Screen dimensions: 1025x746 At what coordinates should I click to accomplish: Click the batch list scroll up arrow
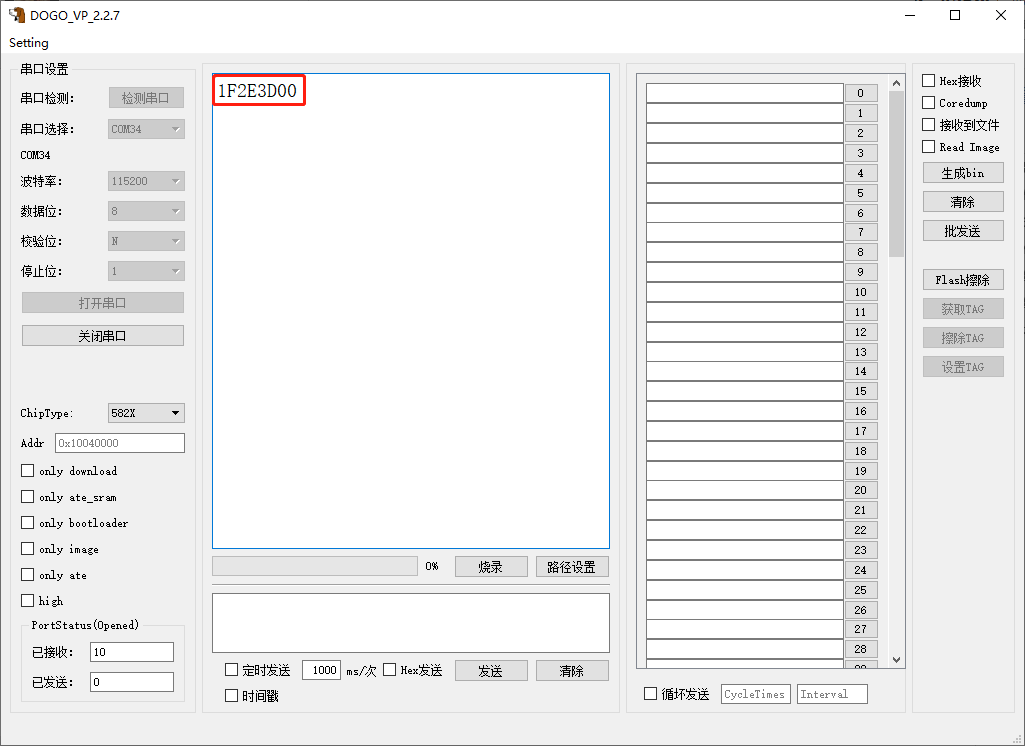click(x=896, y=83)
